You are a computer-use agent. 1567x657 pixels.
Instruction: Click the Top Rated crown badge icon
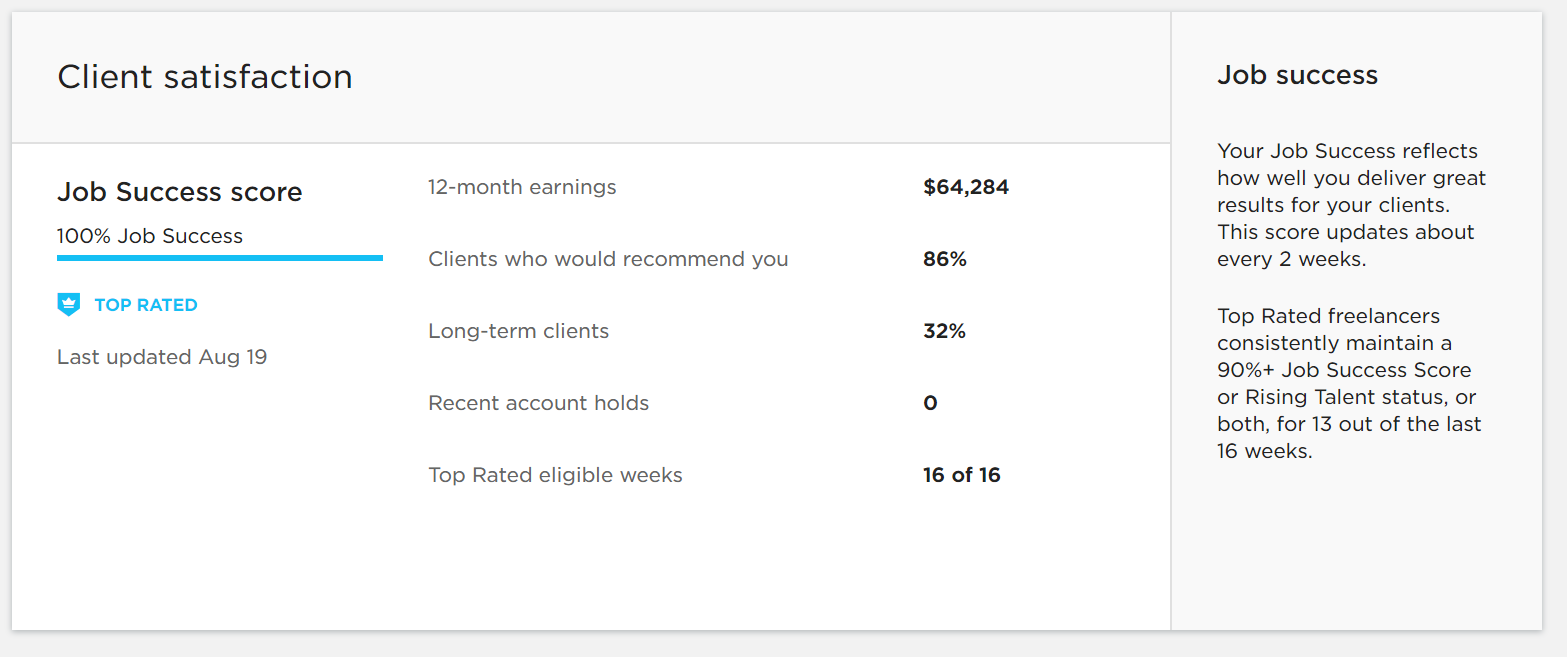point(68,305)
